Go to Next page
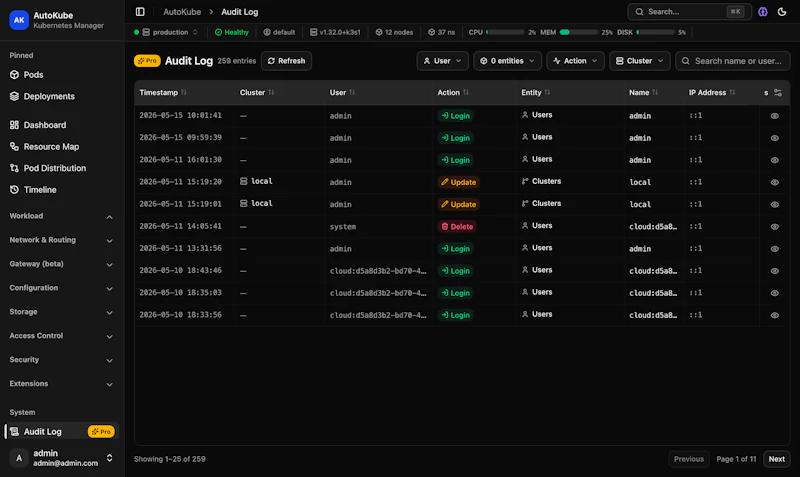 pyautogui.click(x=777, y=459)
